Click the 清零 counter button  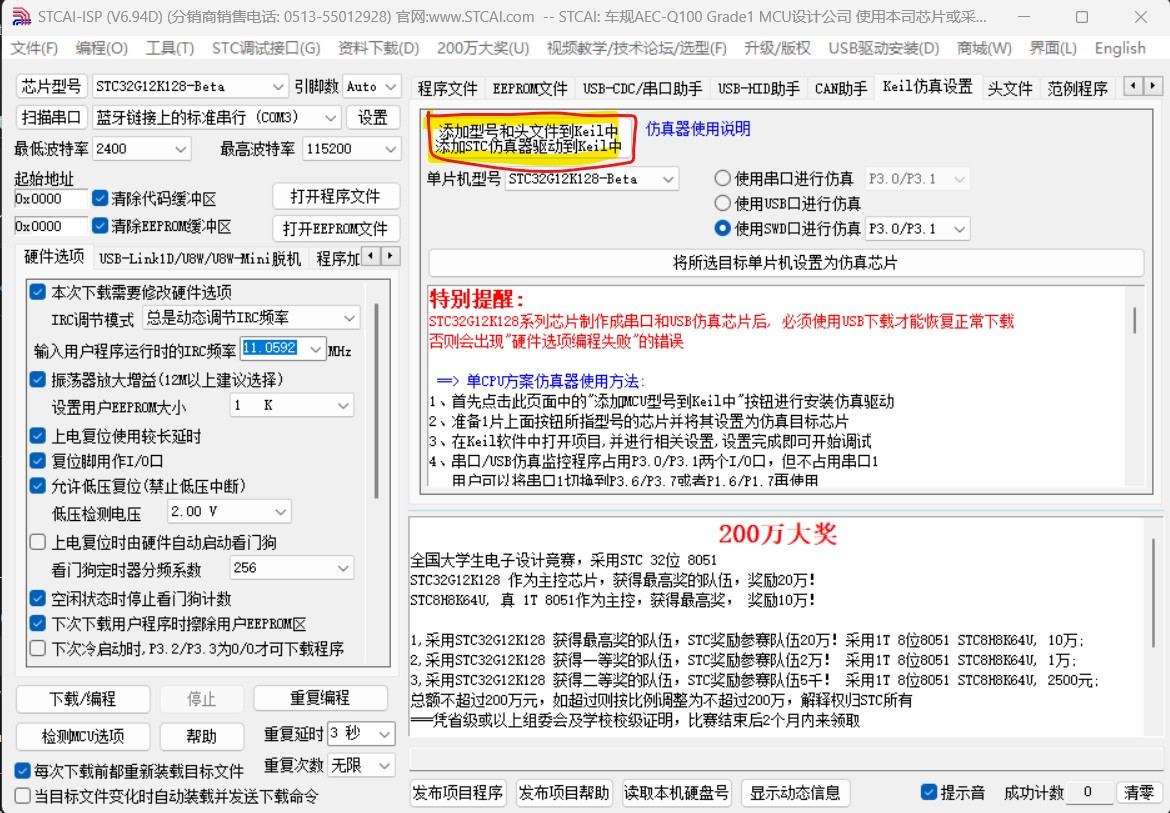(1139, 792)
